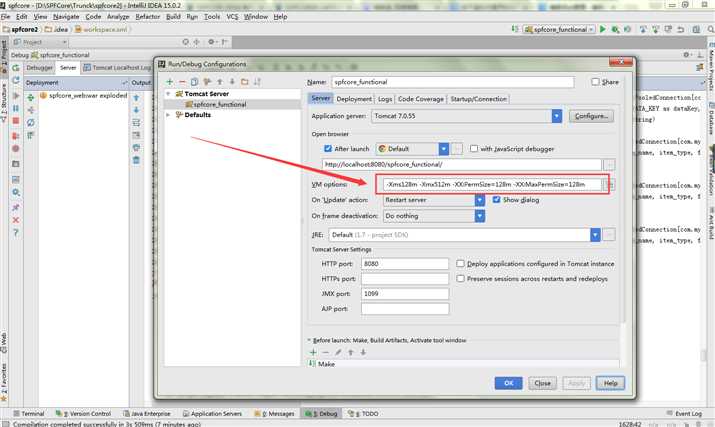Open the Application server Tomcat 7.0.55 dropdown

(557, 116)
